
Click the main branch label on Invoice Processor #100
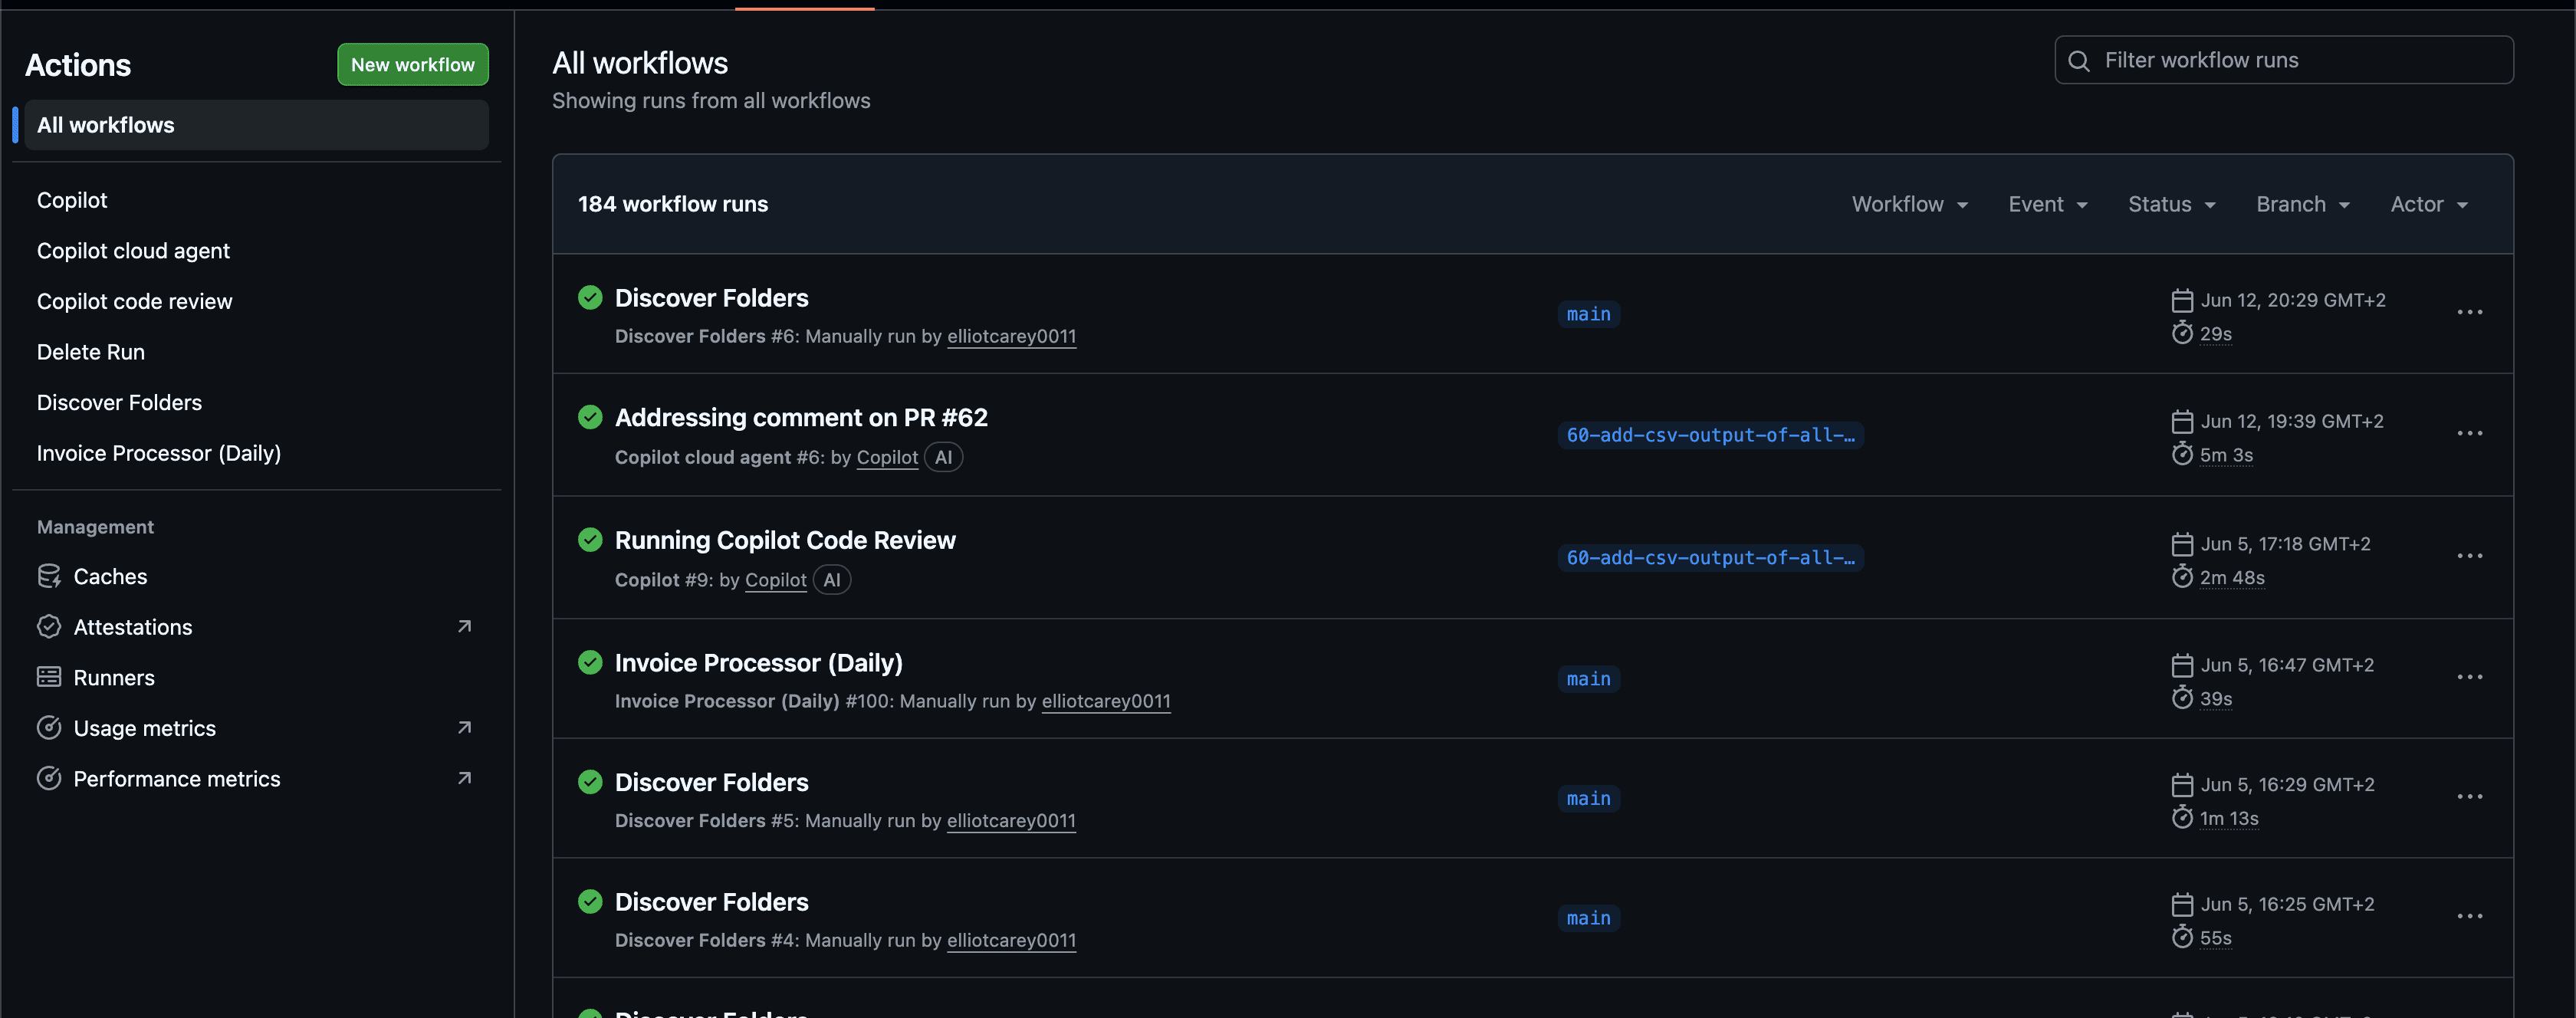pyautogui.click(x=1588, y=679)
